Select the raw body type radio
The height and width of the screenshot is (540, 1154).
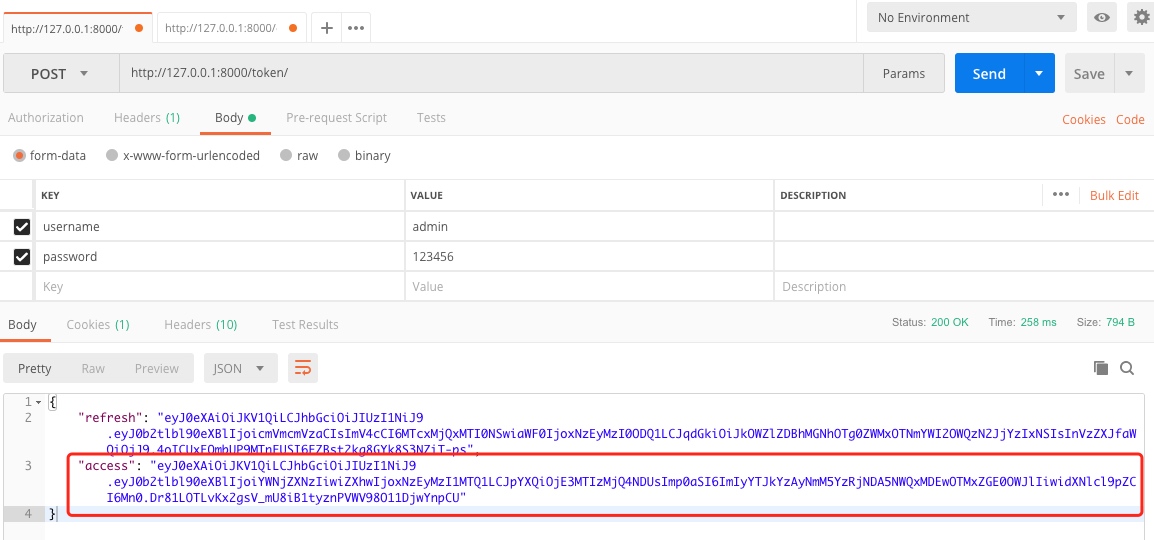click(x=286, y=156)
